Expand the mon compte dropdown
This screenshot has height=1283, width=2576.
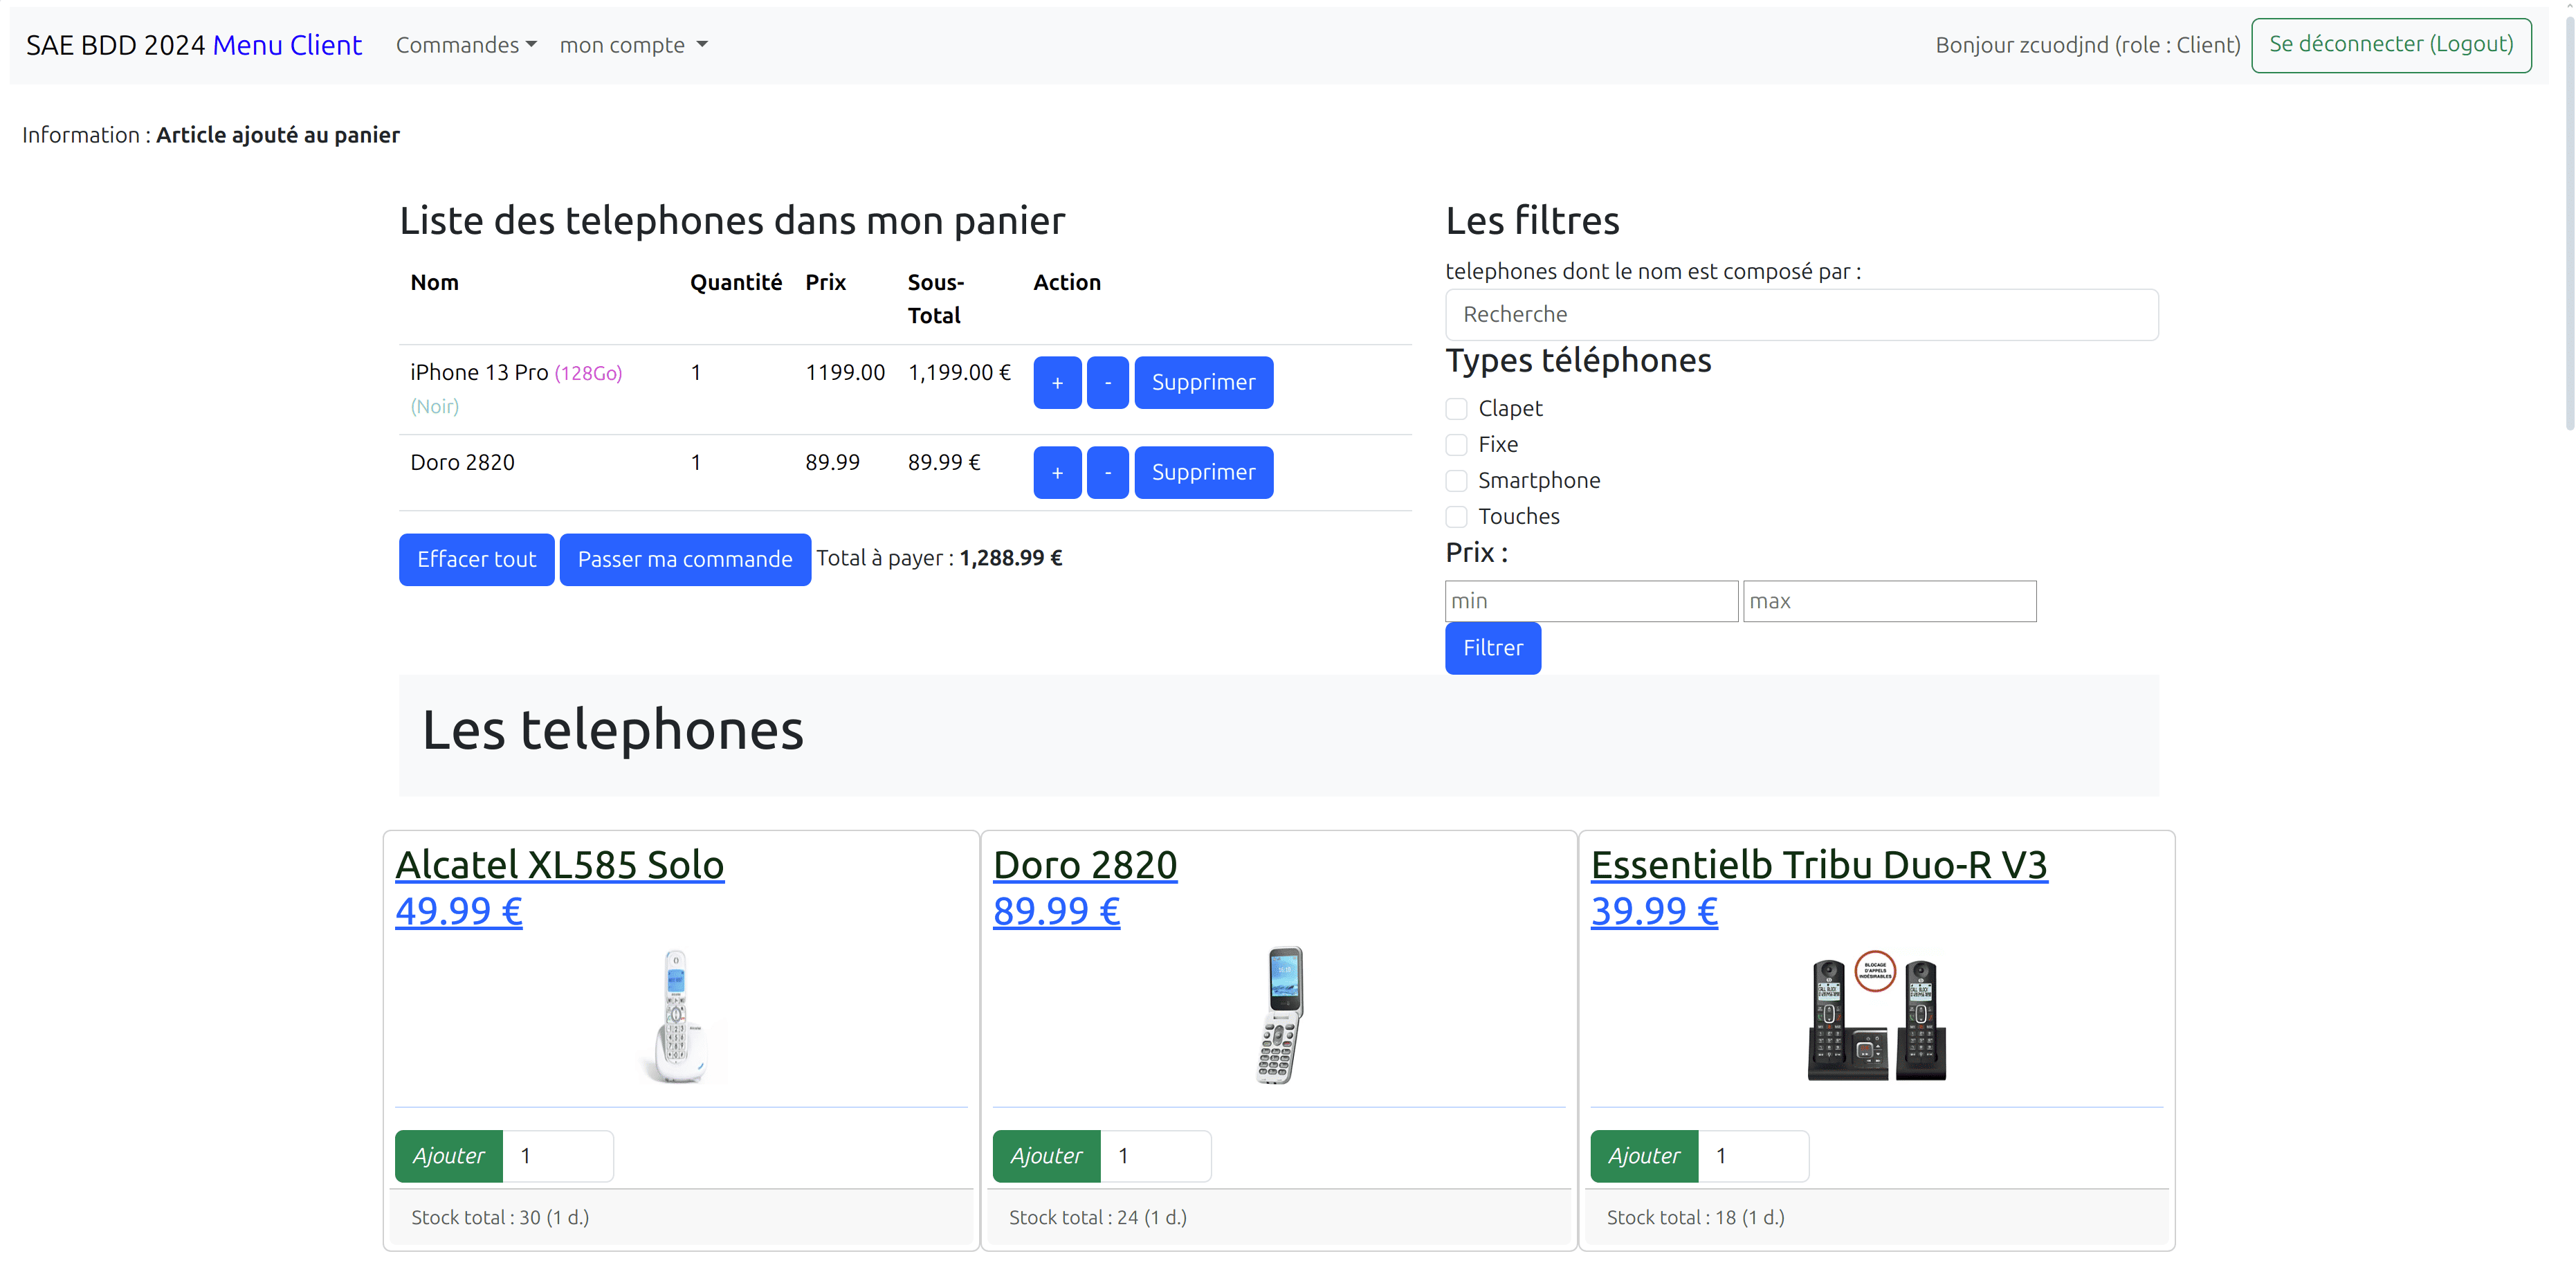(633, 45)
